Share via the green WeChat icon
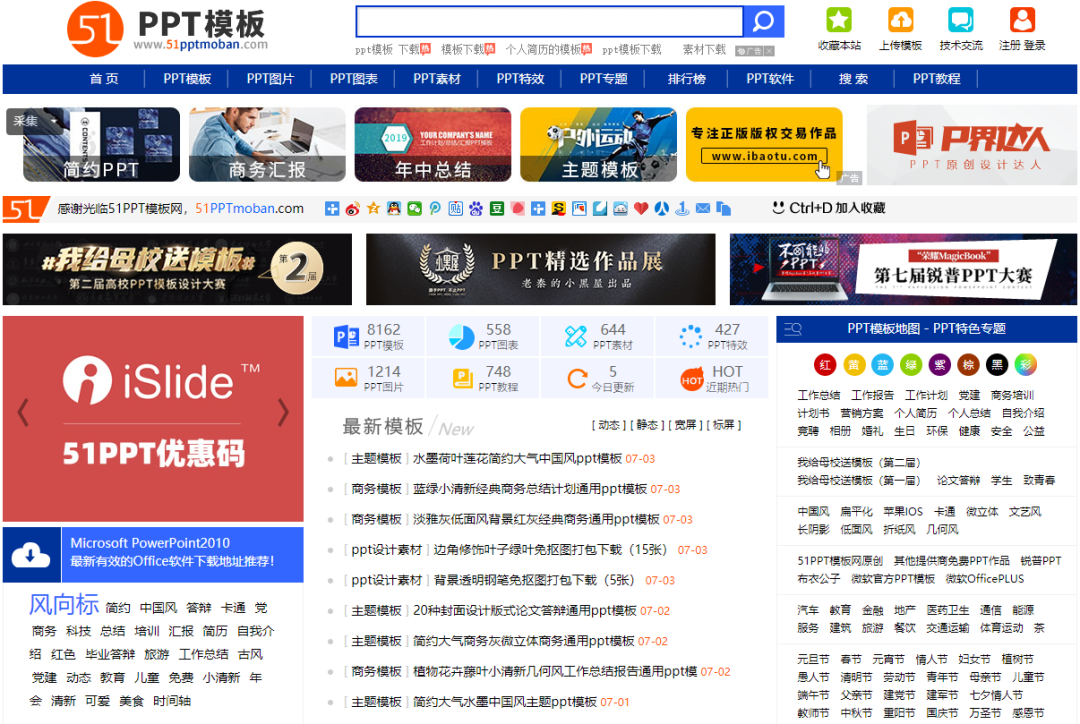Image resolution: width=1080 pixels, height=724 pixels. point(415,209)
